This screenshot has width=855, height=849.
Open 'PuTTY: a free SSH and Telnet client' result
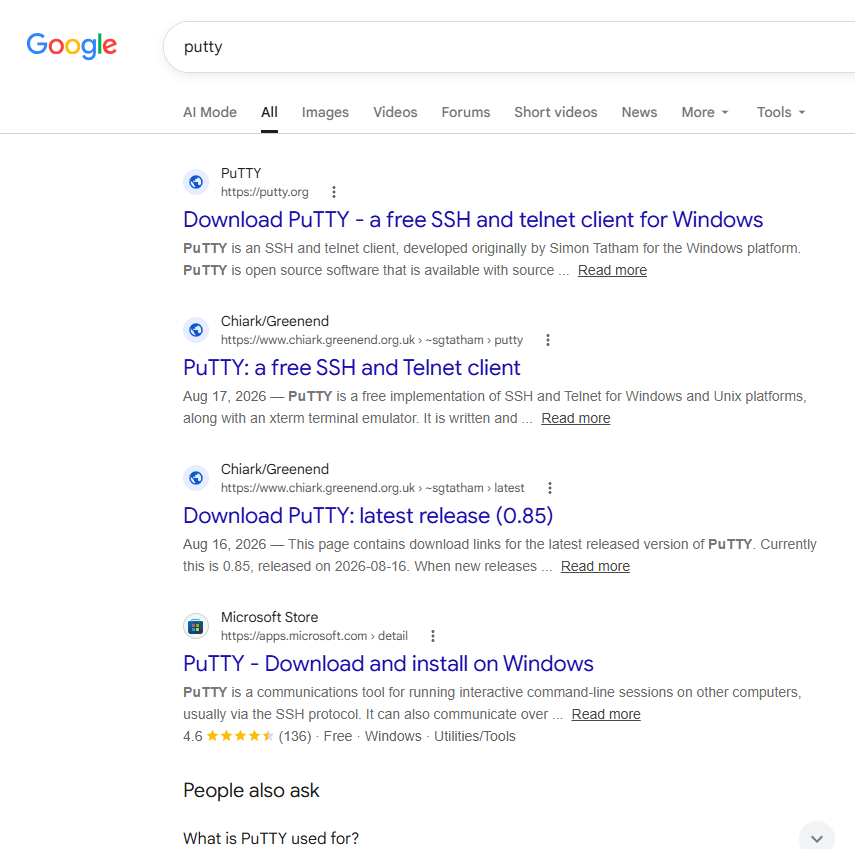coord(352,368)
